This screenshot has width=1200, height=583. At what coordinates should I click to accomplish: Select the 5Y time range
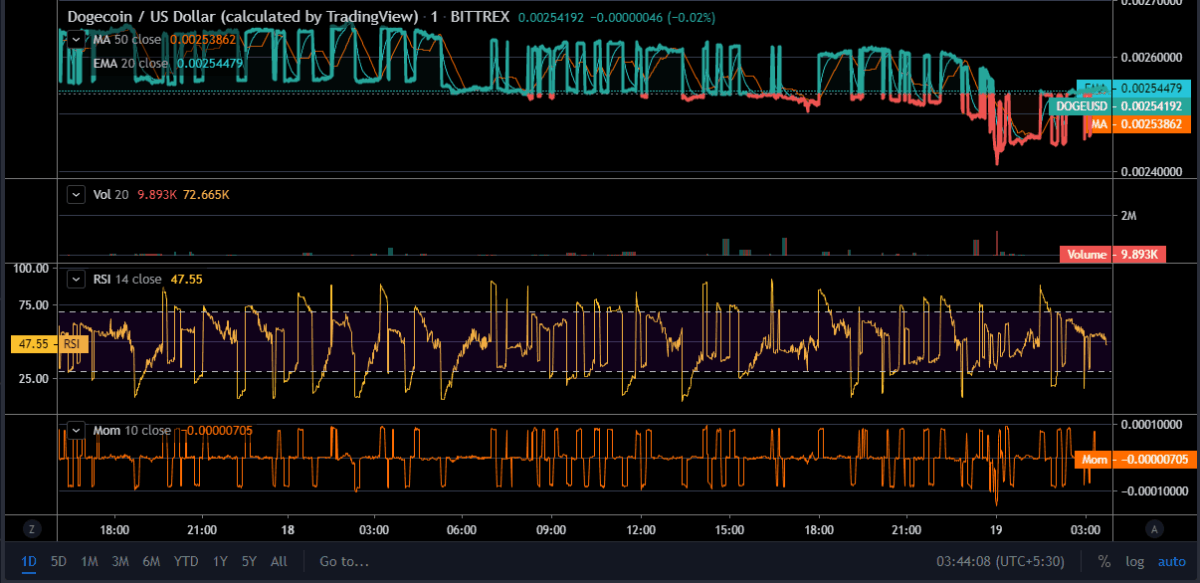(248, 561)
